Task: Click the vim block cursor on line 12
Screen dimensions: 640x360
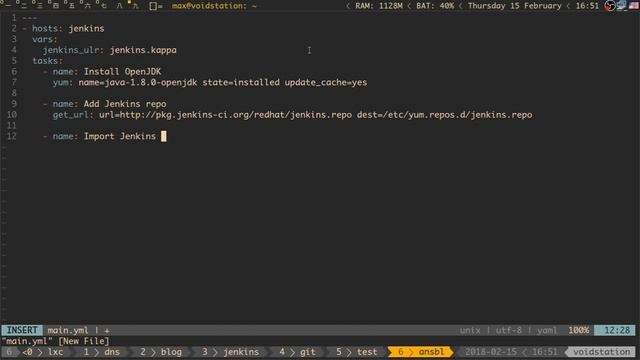Action: click(164, 136)
